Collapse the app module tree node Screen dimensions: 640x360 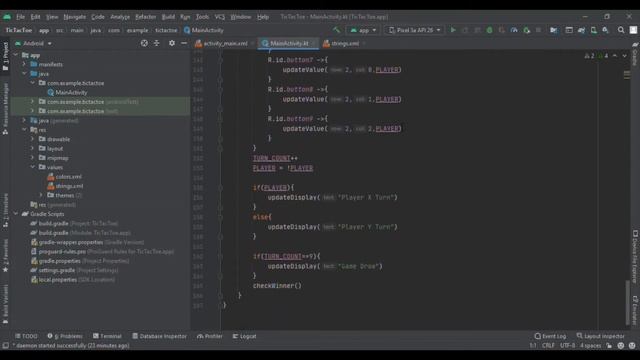click(16, 55)
